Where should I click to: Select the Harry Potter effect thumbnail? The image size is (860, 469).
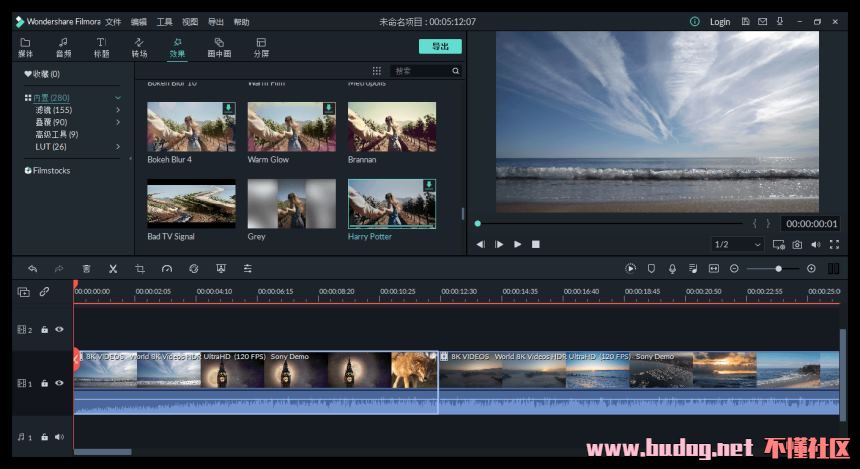(391, 204)
